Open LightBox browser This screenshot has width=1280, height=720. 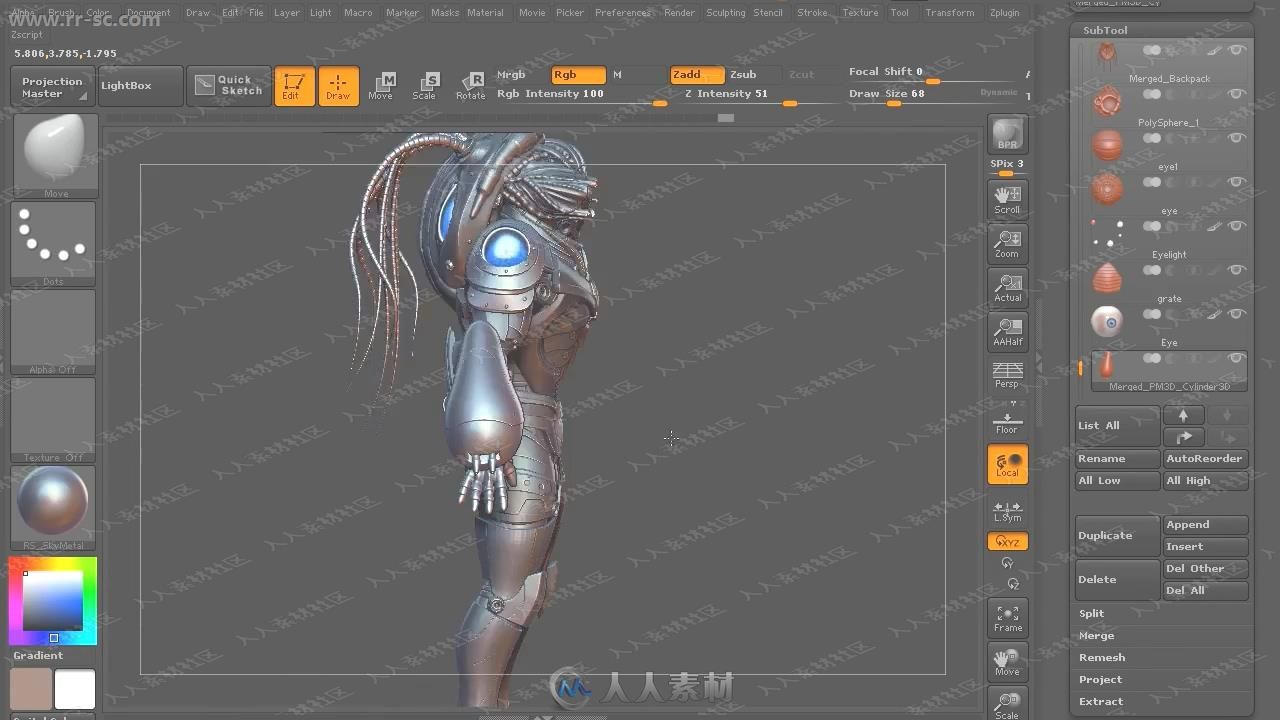click(x=141, y=86)
